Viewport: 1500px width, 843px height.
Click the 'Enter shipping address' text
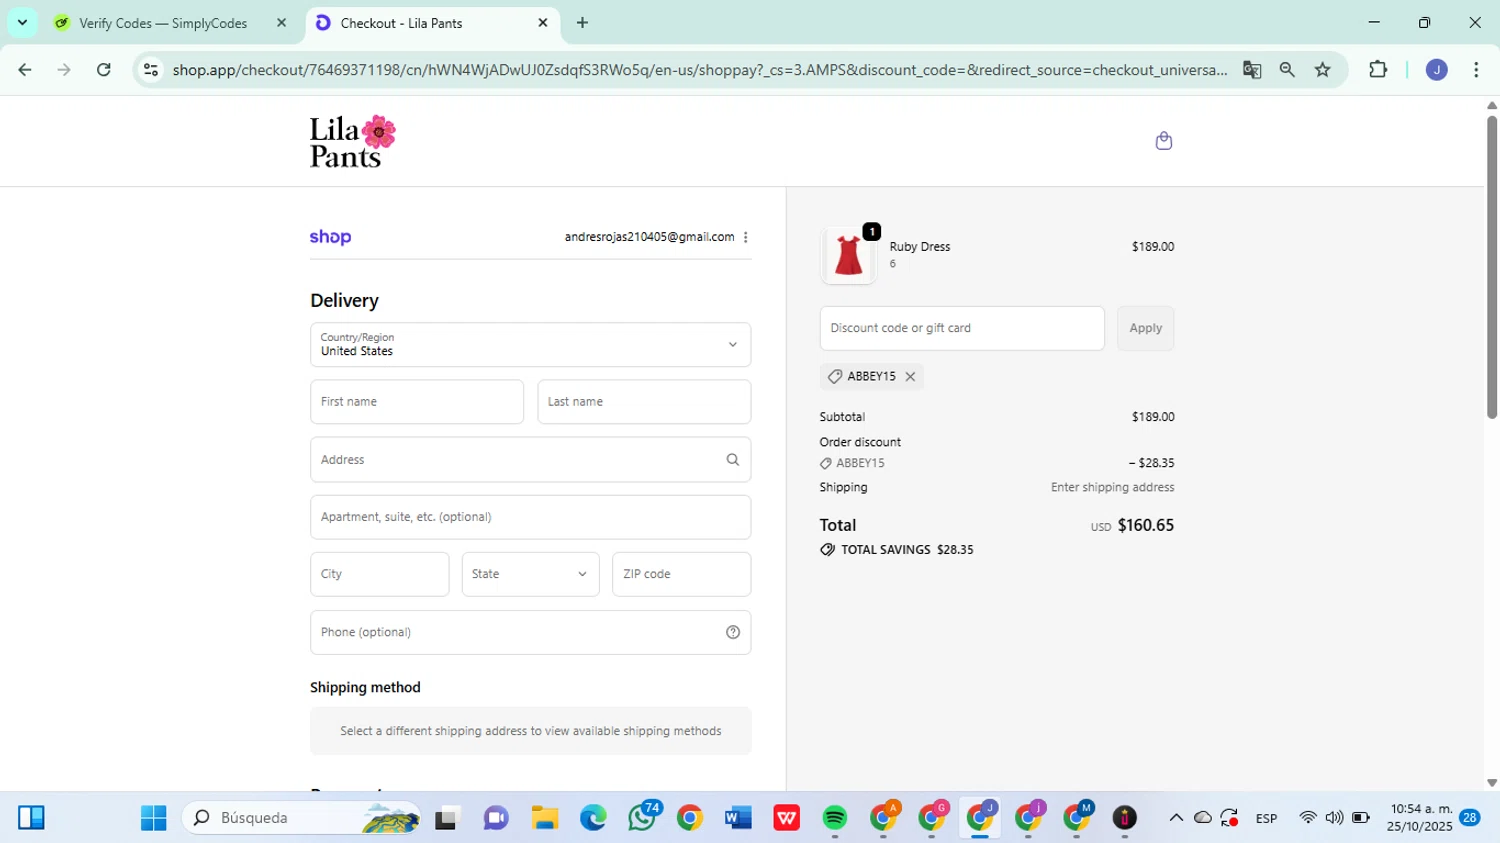pos(1112,488)
